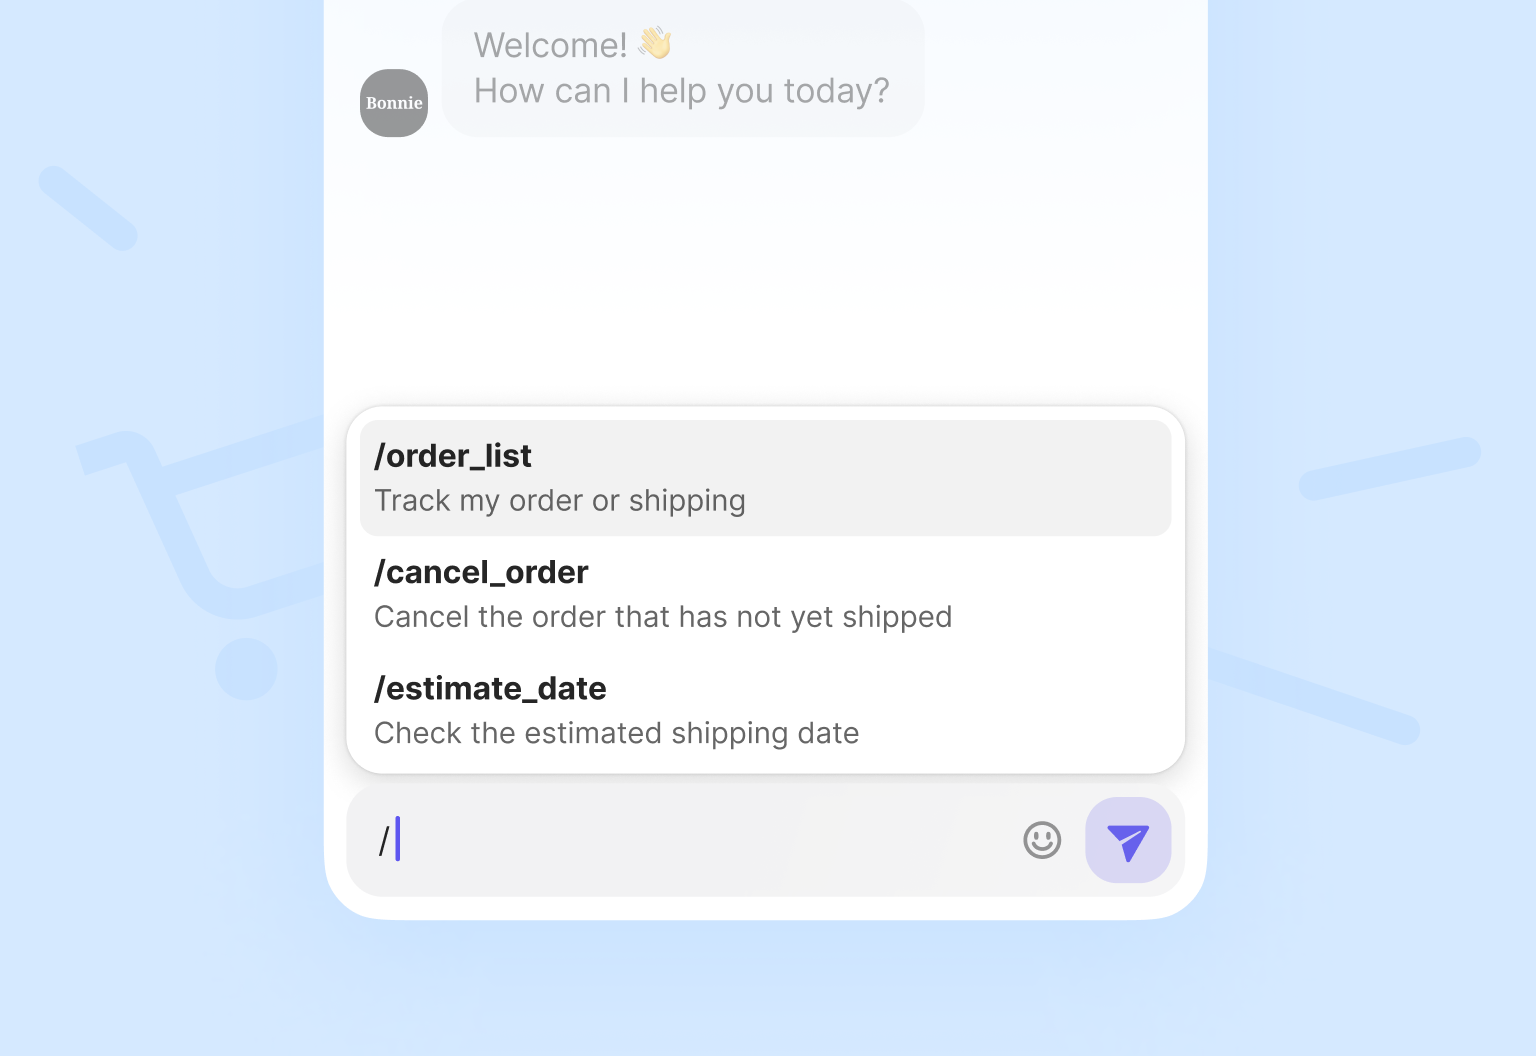The image size is (1536, 1056).
Task: Choose the /cancel_order command
Action: click(x=481, y=572)
